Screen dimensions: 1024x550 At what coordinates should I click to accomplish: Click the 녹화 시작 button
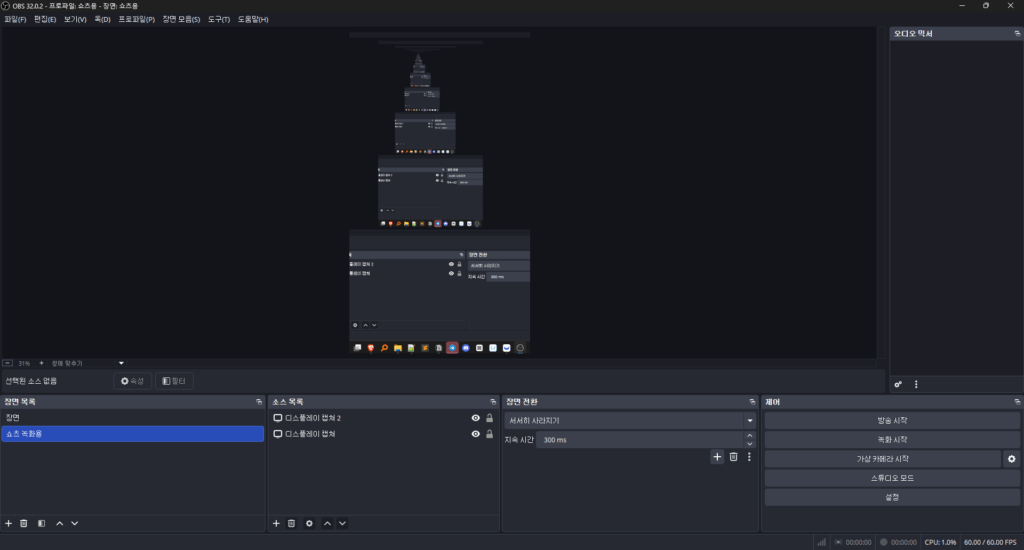[892, 440]
